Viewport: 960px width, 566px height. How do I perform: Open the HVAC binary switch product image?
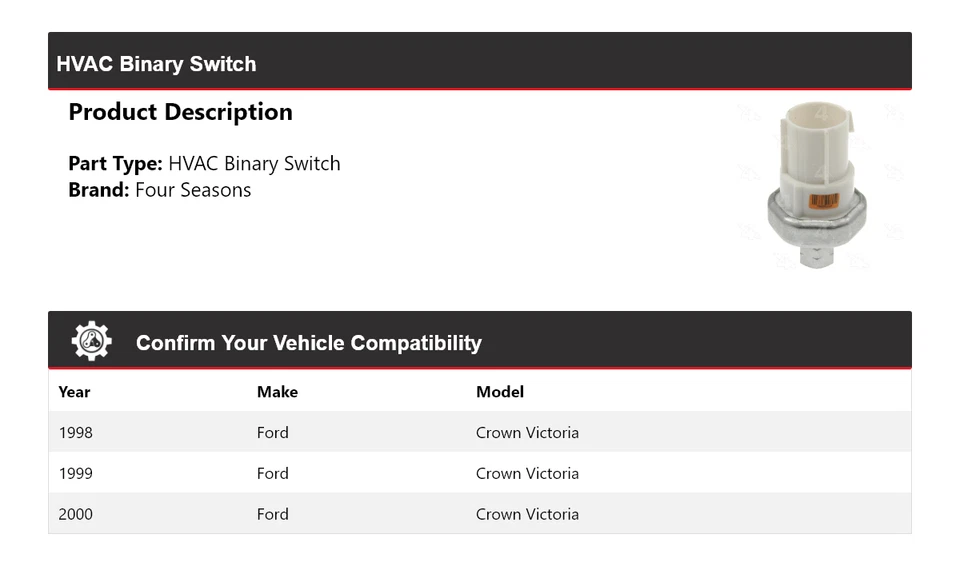(817, 184)
